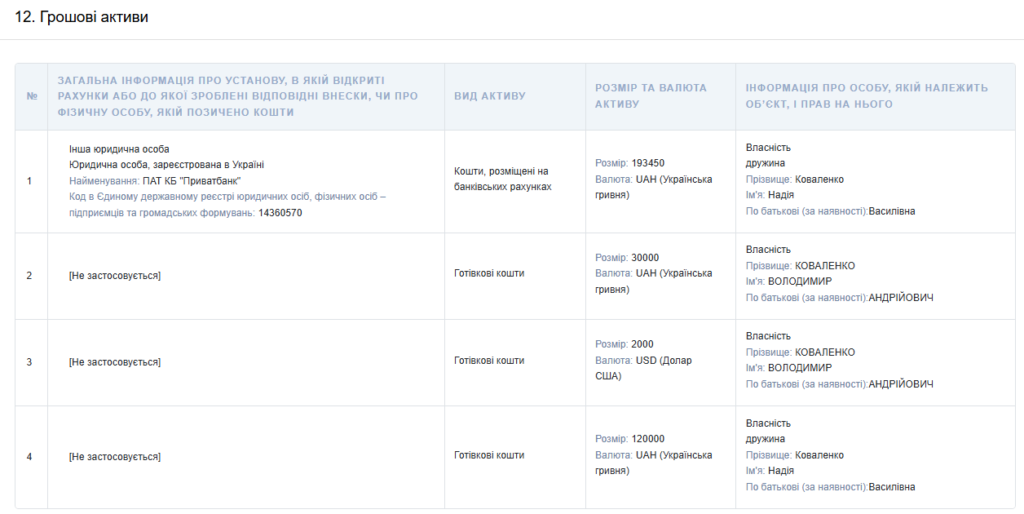Select "Готівкові кошти" in row three
The width and height of the screenshot is (1024, 514).
[488, 361]
